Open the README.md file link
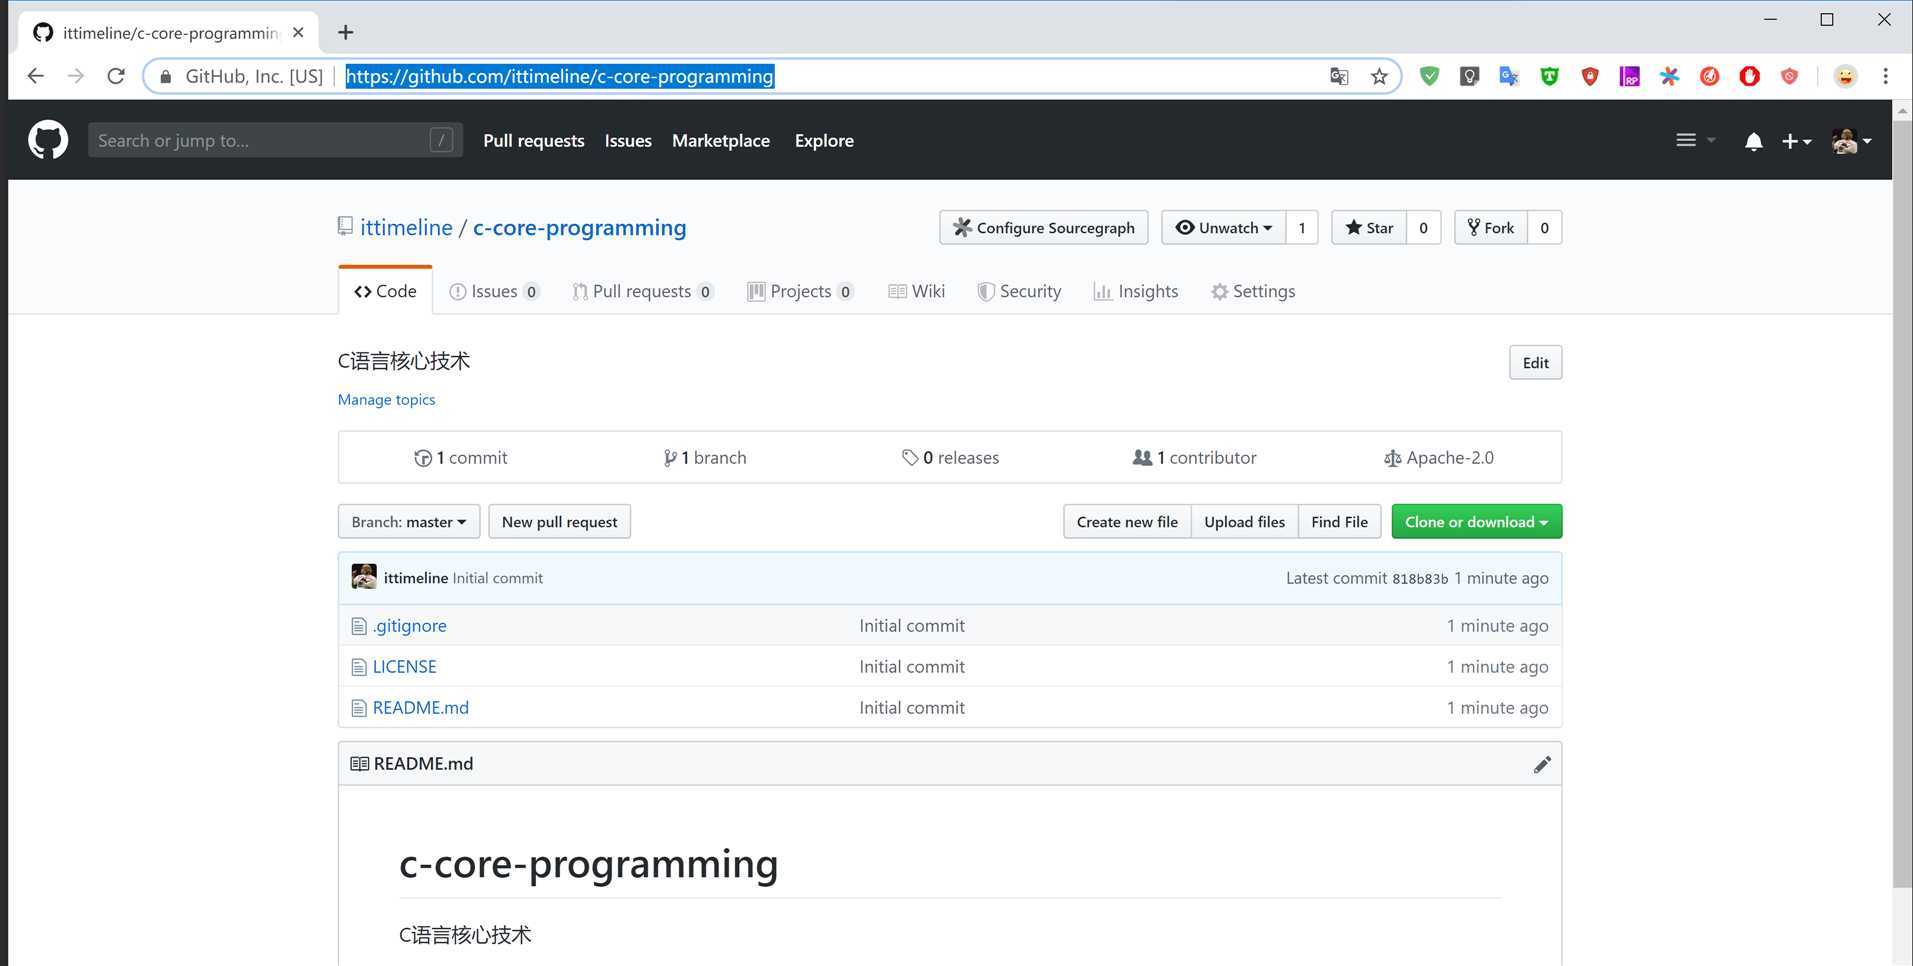Viewport: 1913px width, 966px height. [420, 708]
